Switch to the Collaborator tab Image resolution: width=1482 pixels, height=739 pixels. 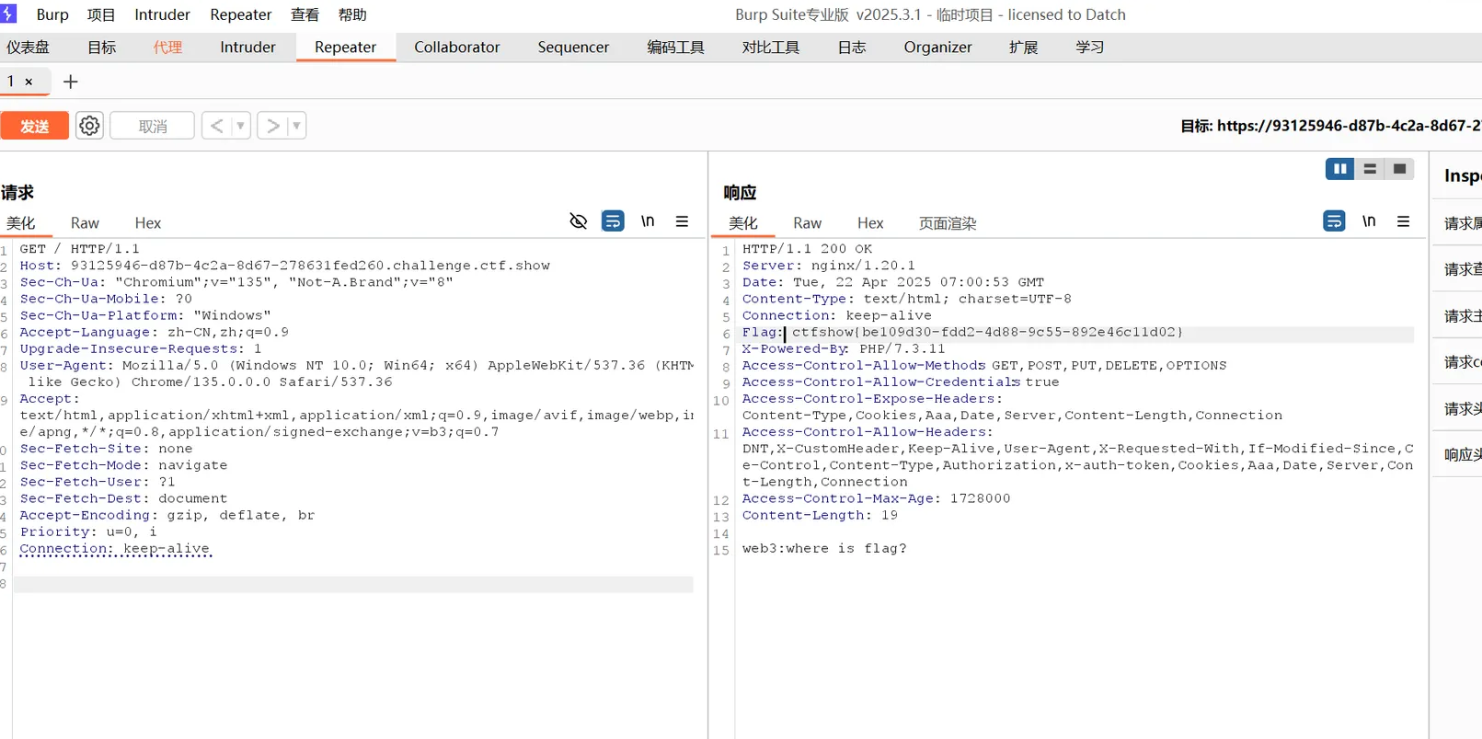pos(457,47)
